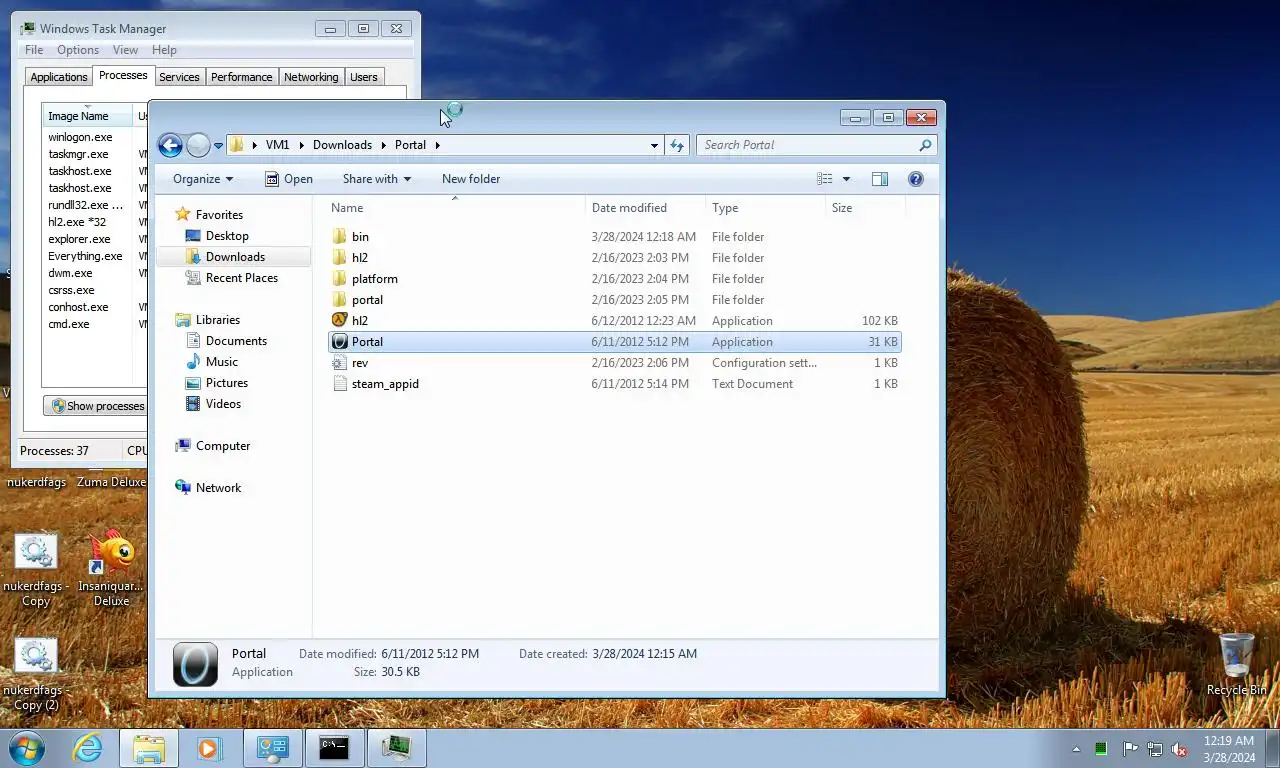Open the Videos library

(223, 404)
